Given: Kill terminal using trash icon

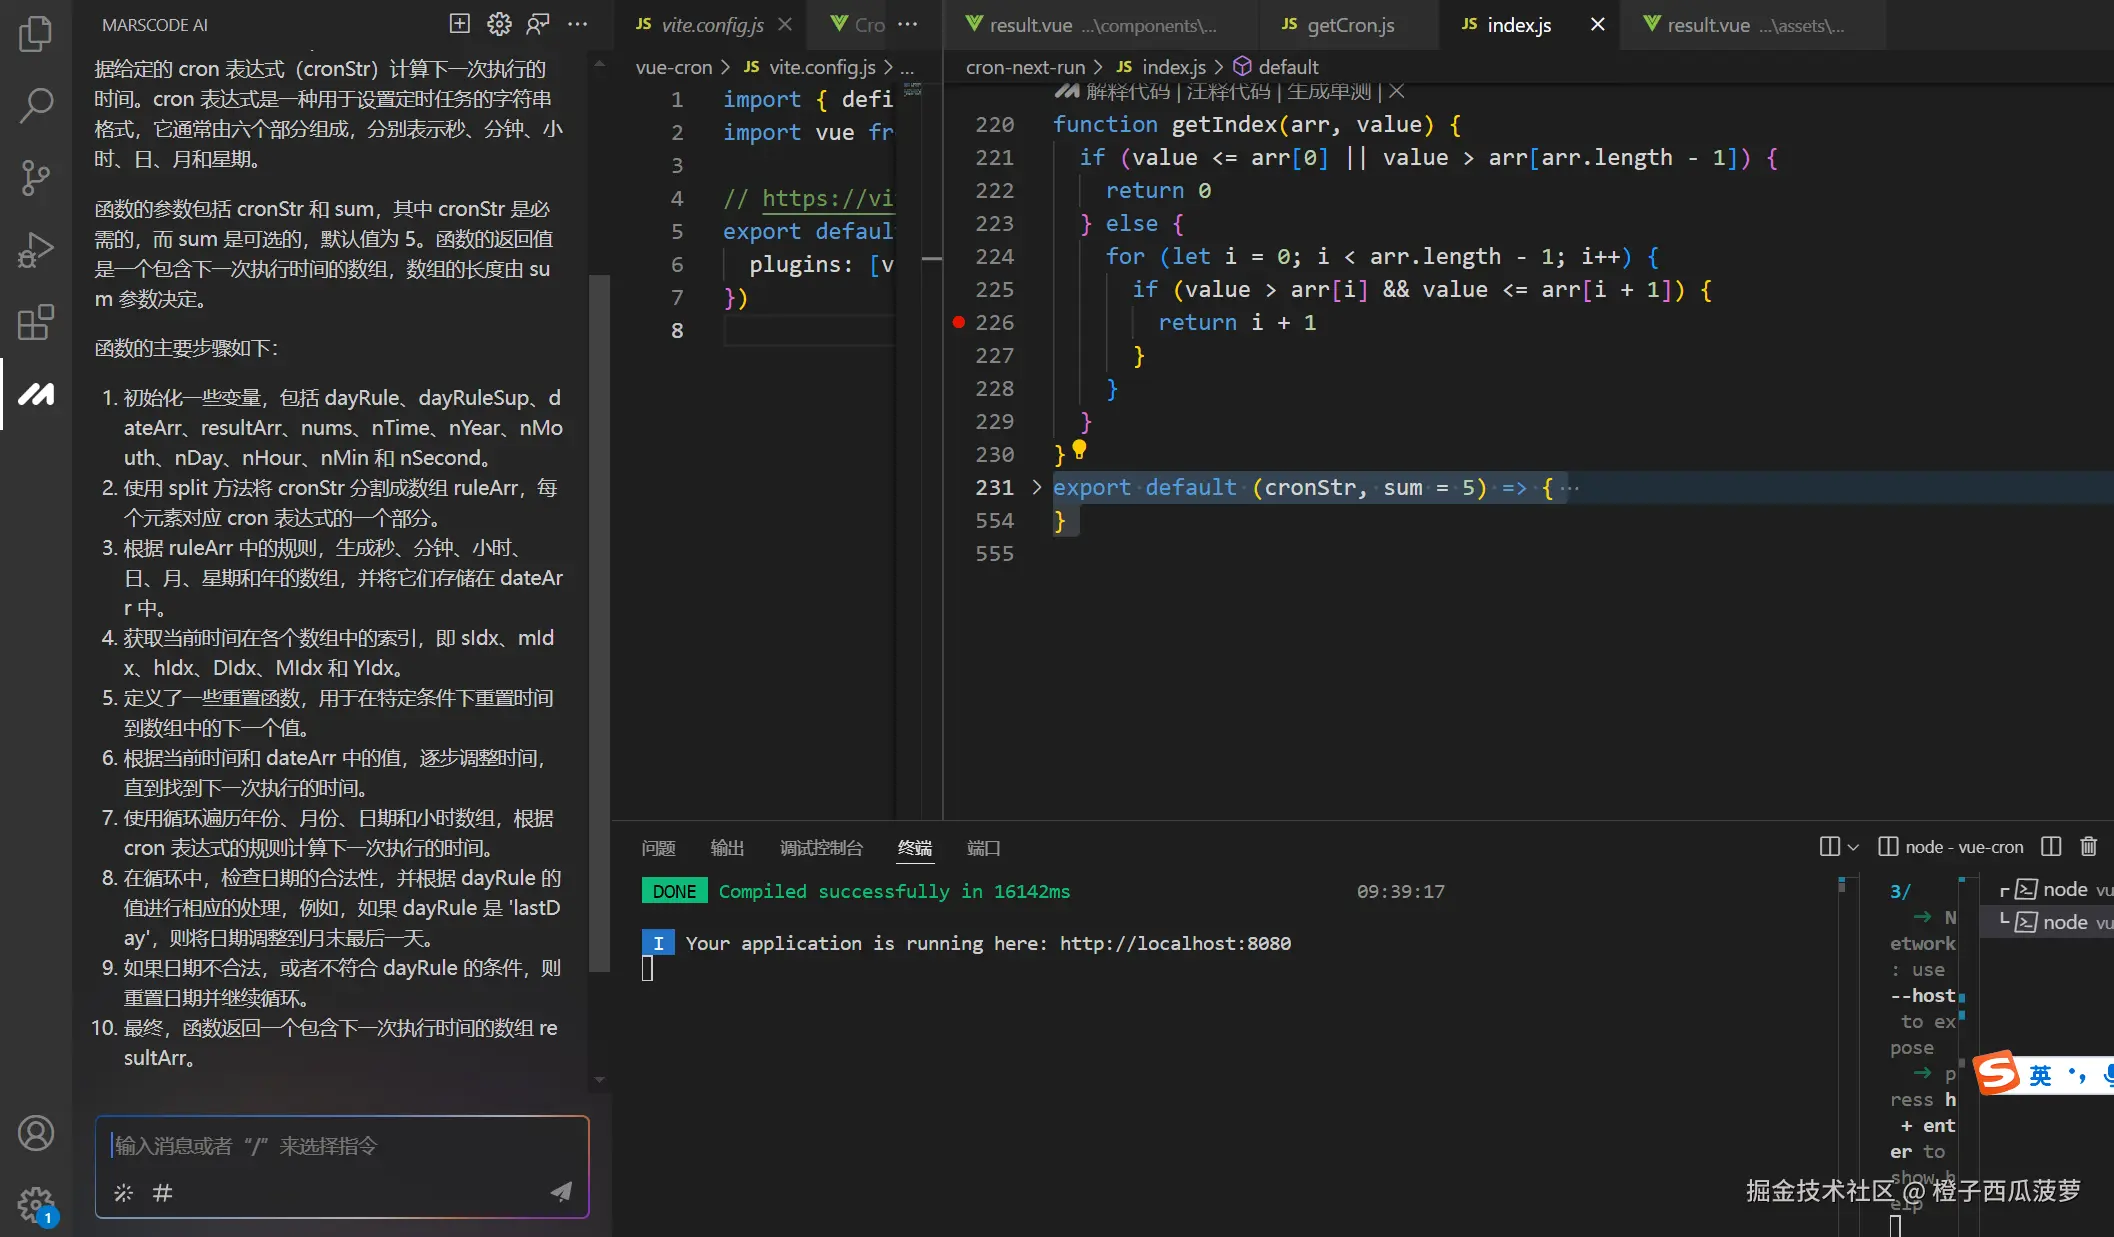Looking at the screenshot, I should coord(2088,847).
